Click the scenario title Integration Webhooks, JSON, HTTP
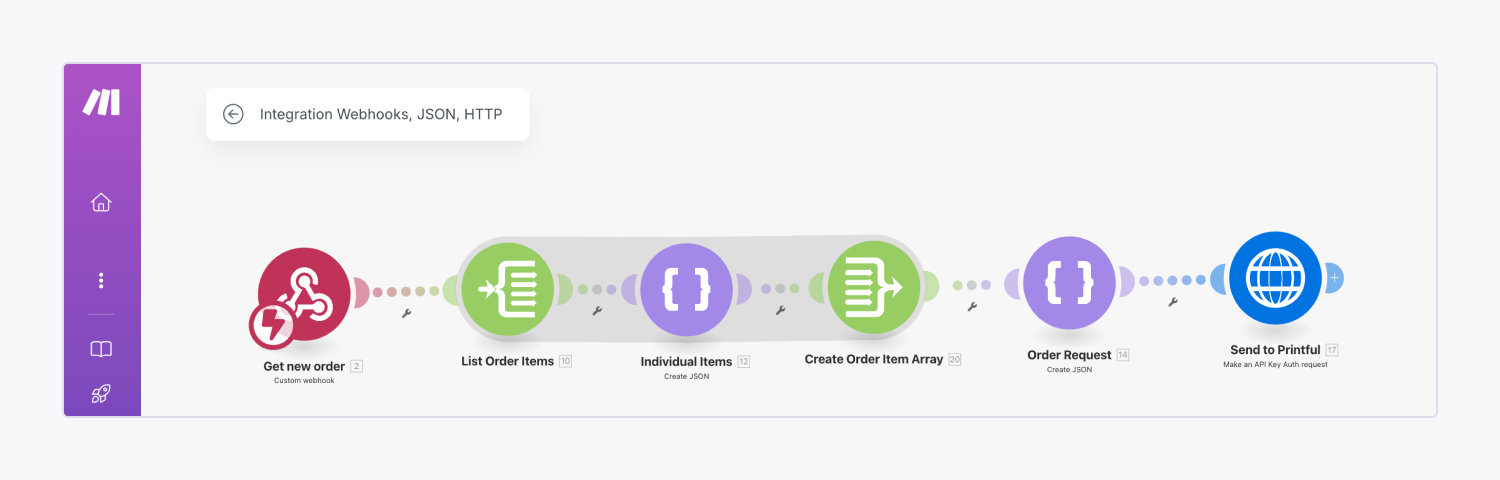Image resolution: width=1500 pixels, height=480 pixels. [x=381, y=114]
